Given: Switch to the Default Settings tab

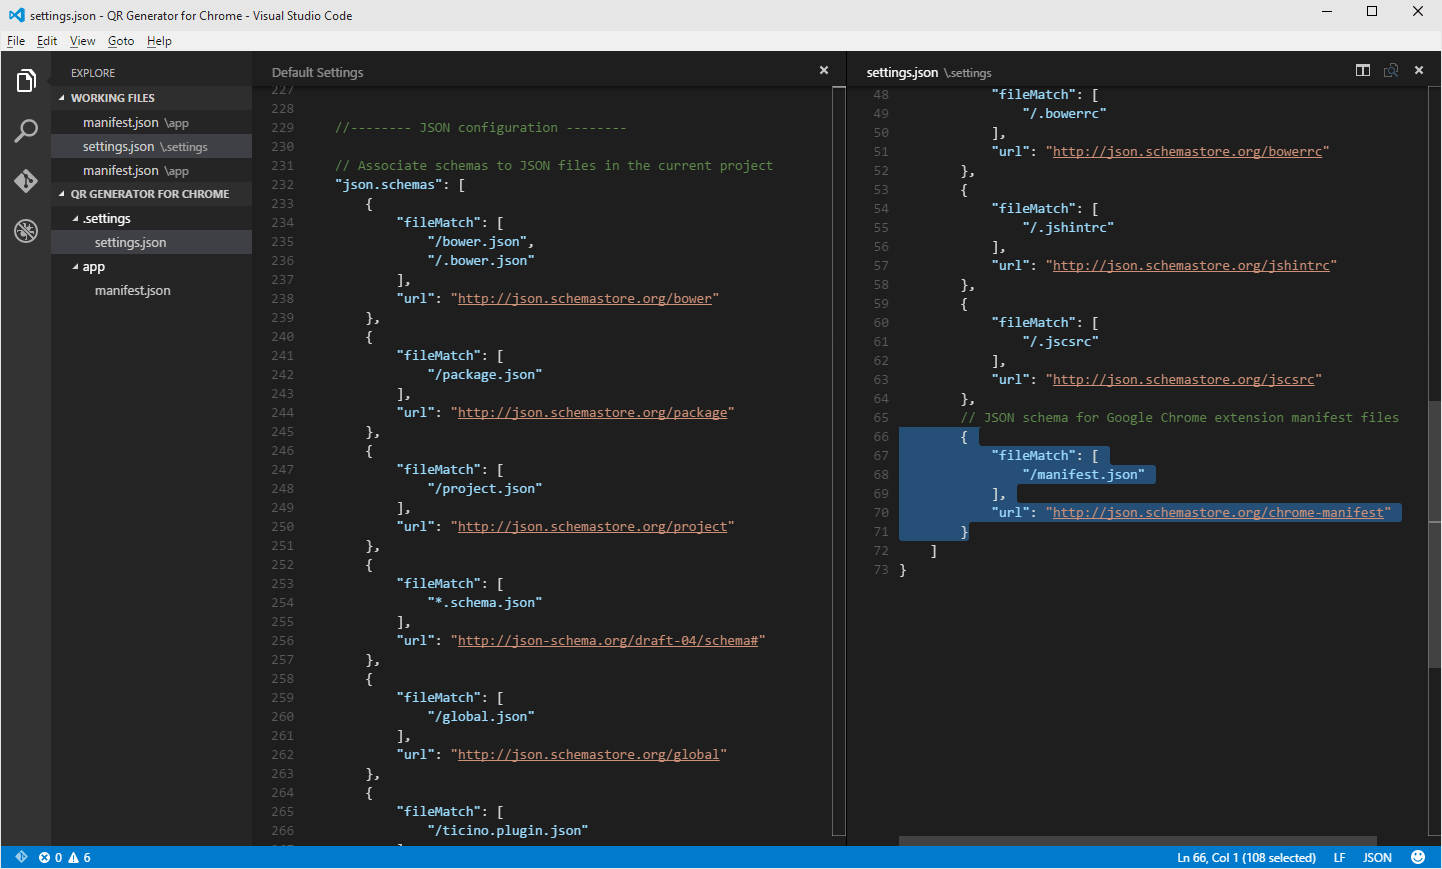Looking at the screenshot, I should tap(317, 71).
